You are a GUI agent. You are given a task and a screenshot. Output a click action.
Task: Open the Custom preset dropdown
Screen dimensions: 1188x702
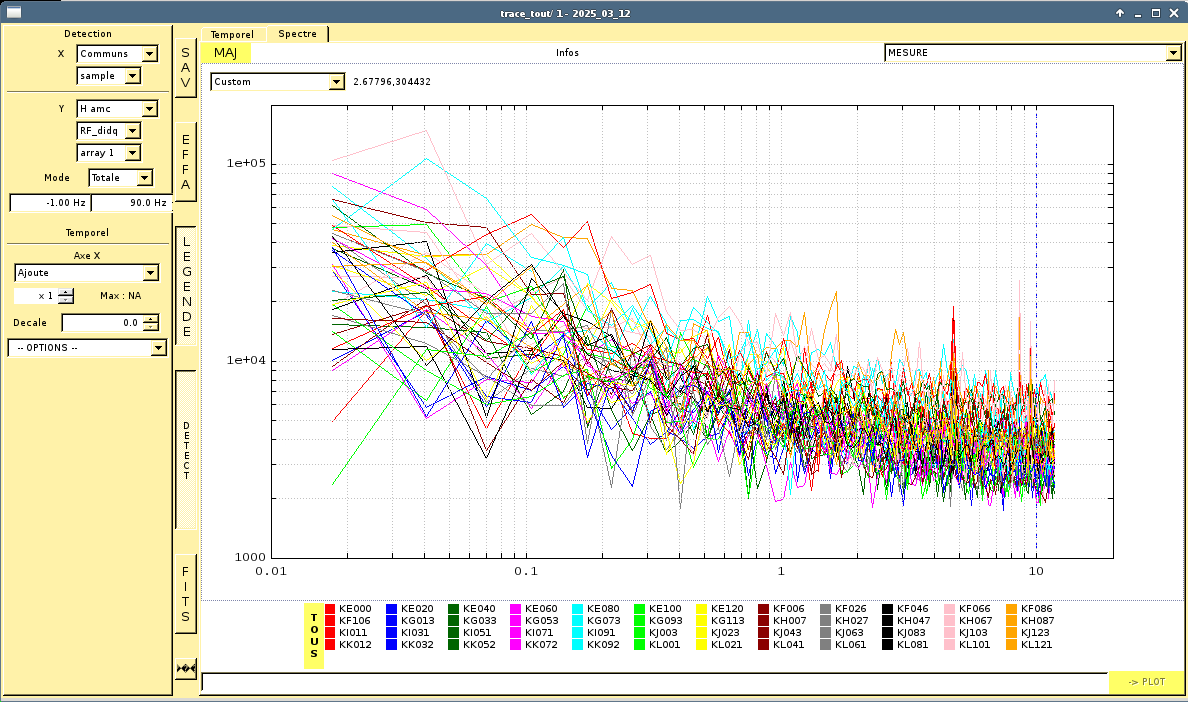[x=277, y=82]
